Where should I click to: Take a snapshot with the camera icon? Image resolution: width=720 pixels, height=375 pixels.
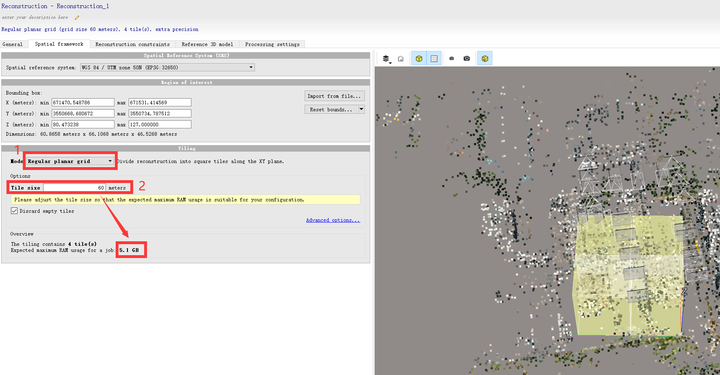click(467, 58)
